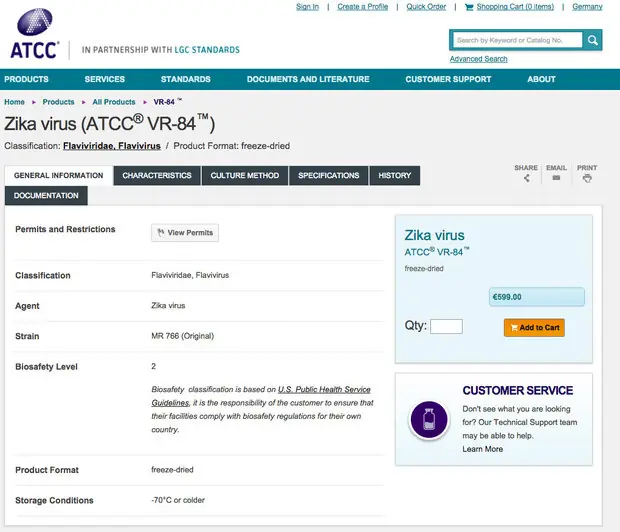The height and width of the screenshot is (532, 620).
Task: Click the Biosafety Level label
Action: [46, 367]
